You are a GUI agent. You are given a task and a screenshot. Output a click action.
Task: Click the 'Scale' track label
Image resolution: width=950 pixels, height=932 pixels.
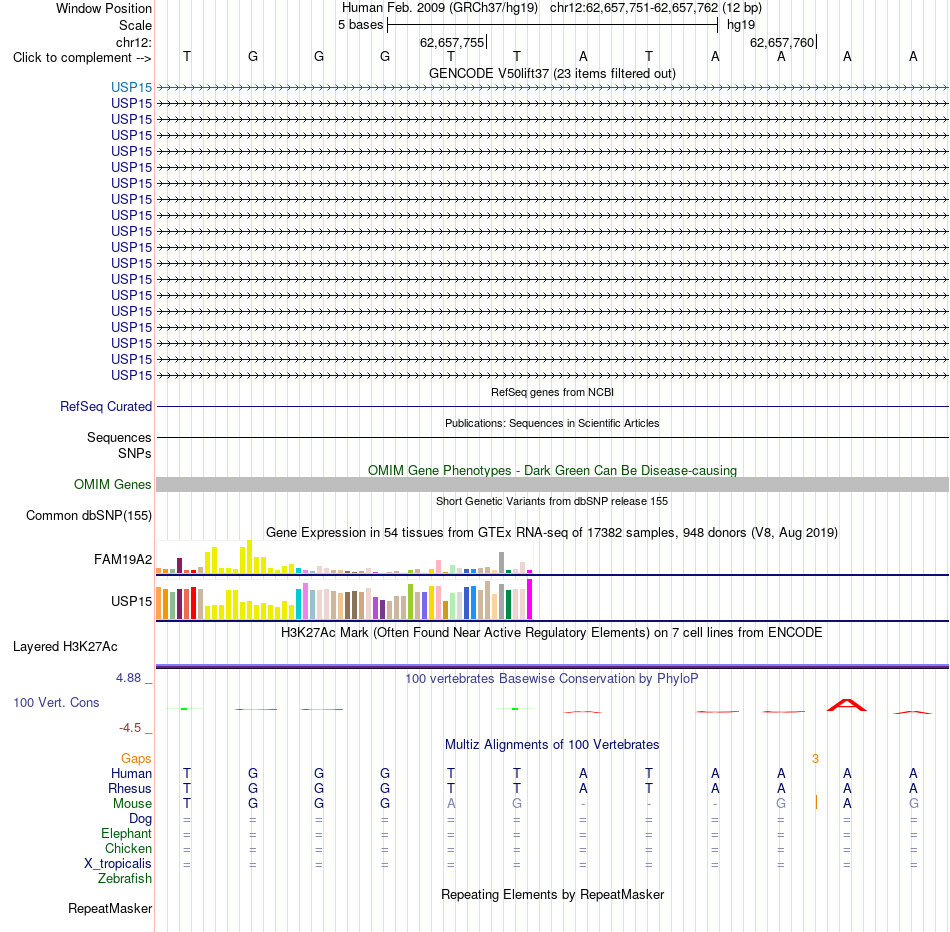coord(135,25)
